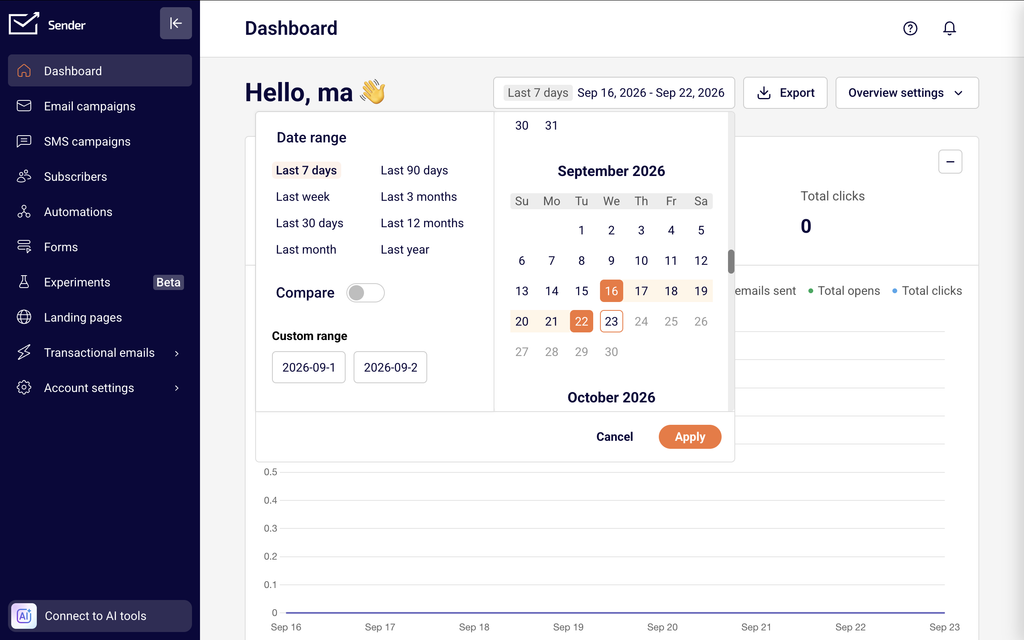This screenshot has width=1024, height=640.
Task: Select the Last 90 days preset
Action: (x=414, y=170)
